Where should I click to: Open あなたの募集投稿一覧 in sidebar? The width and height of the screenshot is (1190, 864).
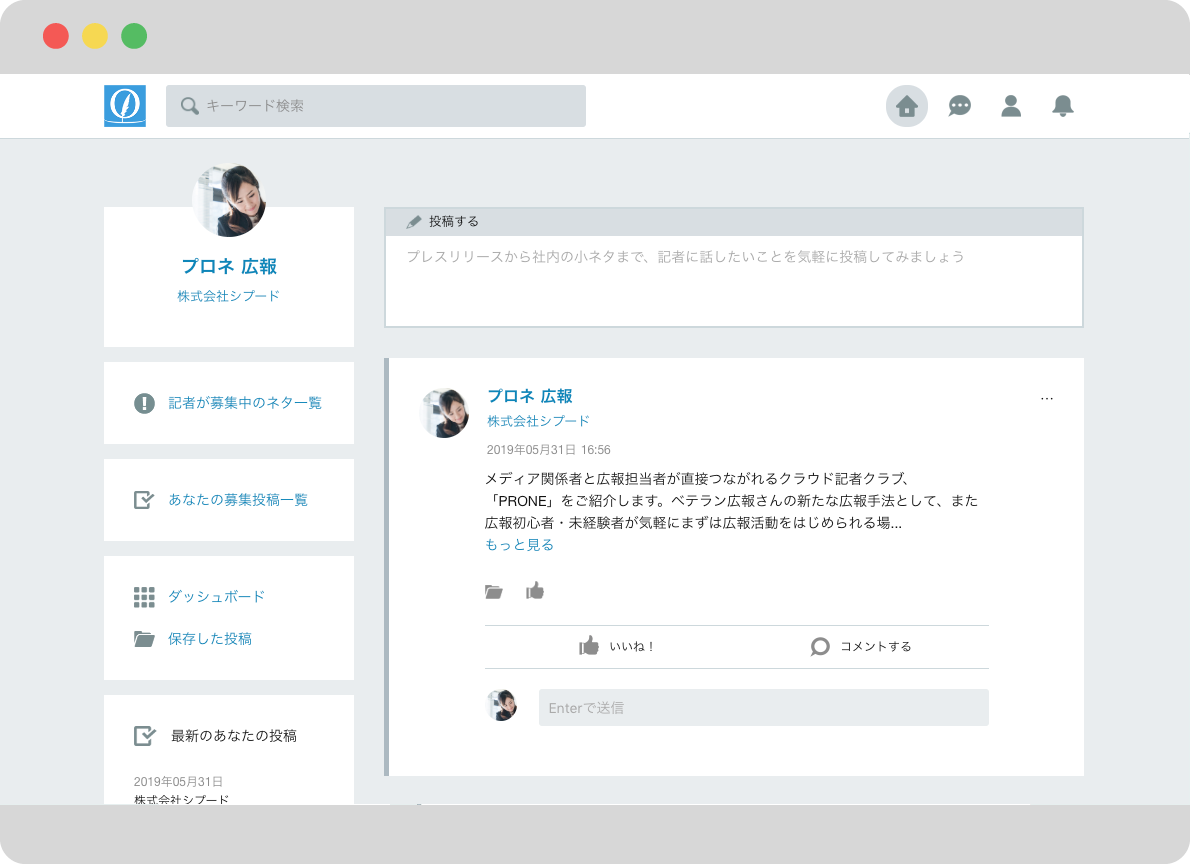[238, 500]
